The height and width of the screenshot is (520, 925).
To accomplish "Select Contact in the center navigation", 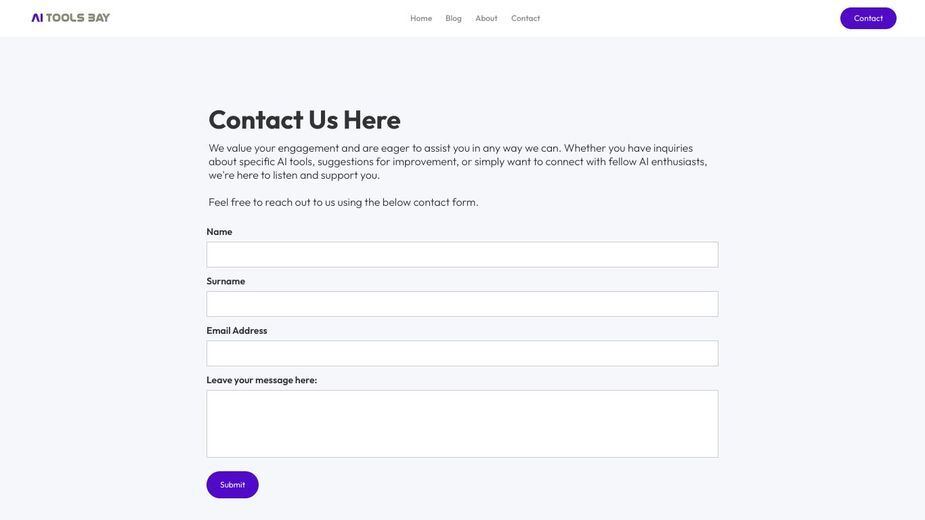I will pos(525,18).
